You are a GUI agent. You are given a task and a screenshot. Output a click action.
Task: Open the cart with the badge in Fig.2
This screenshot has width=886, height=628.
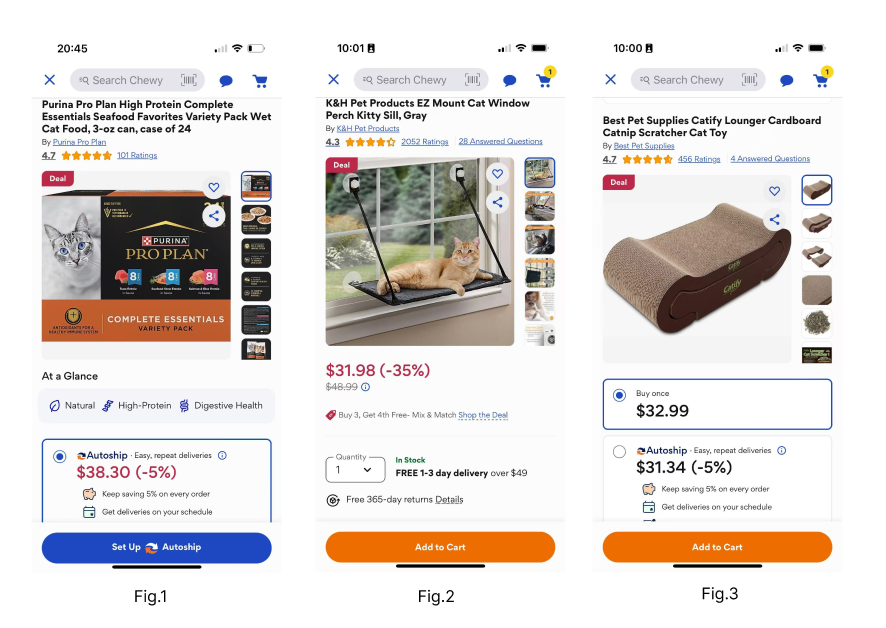545,78
